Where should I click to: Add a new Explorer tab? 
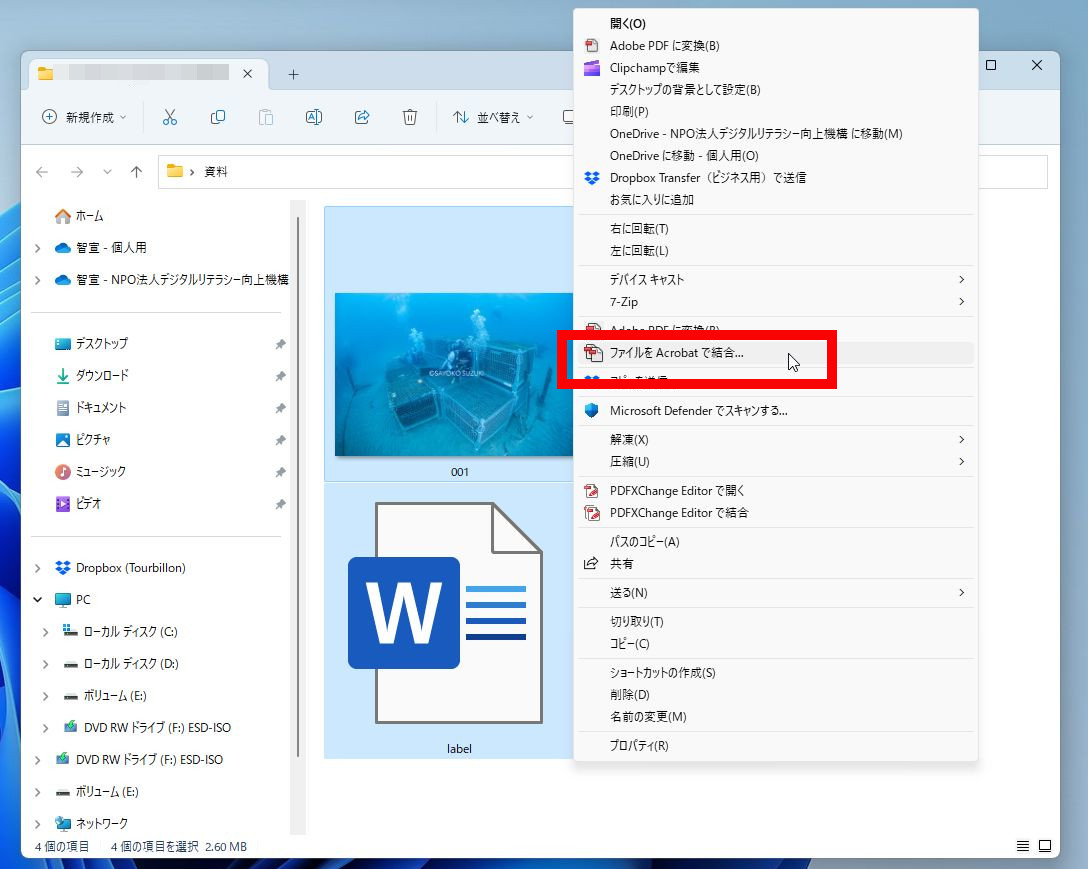coord(294,74)
